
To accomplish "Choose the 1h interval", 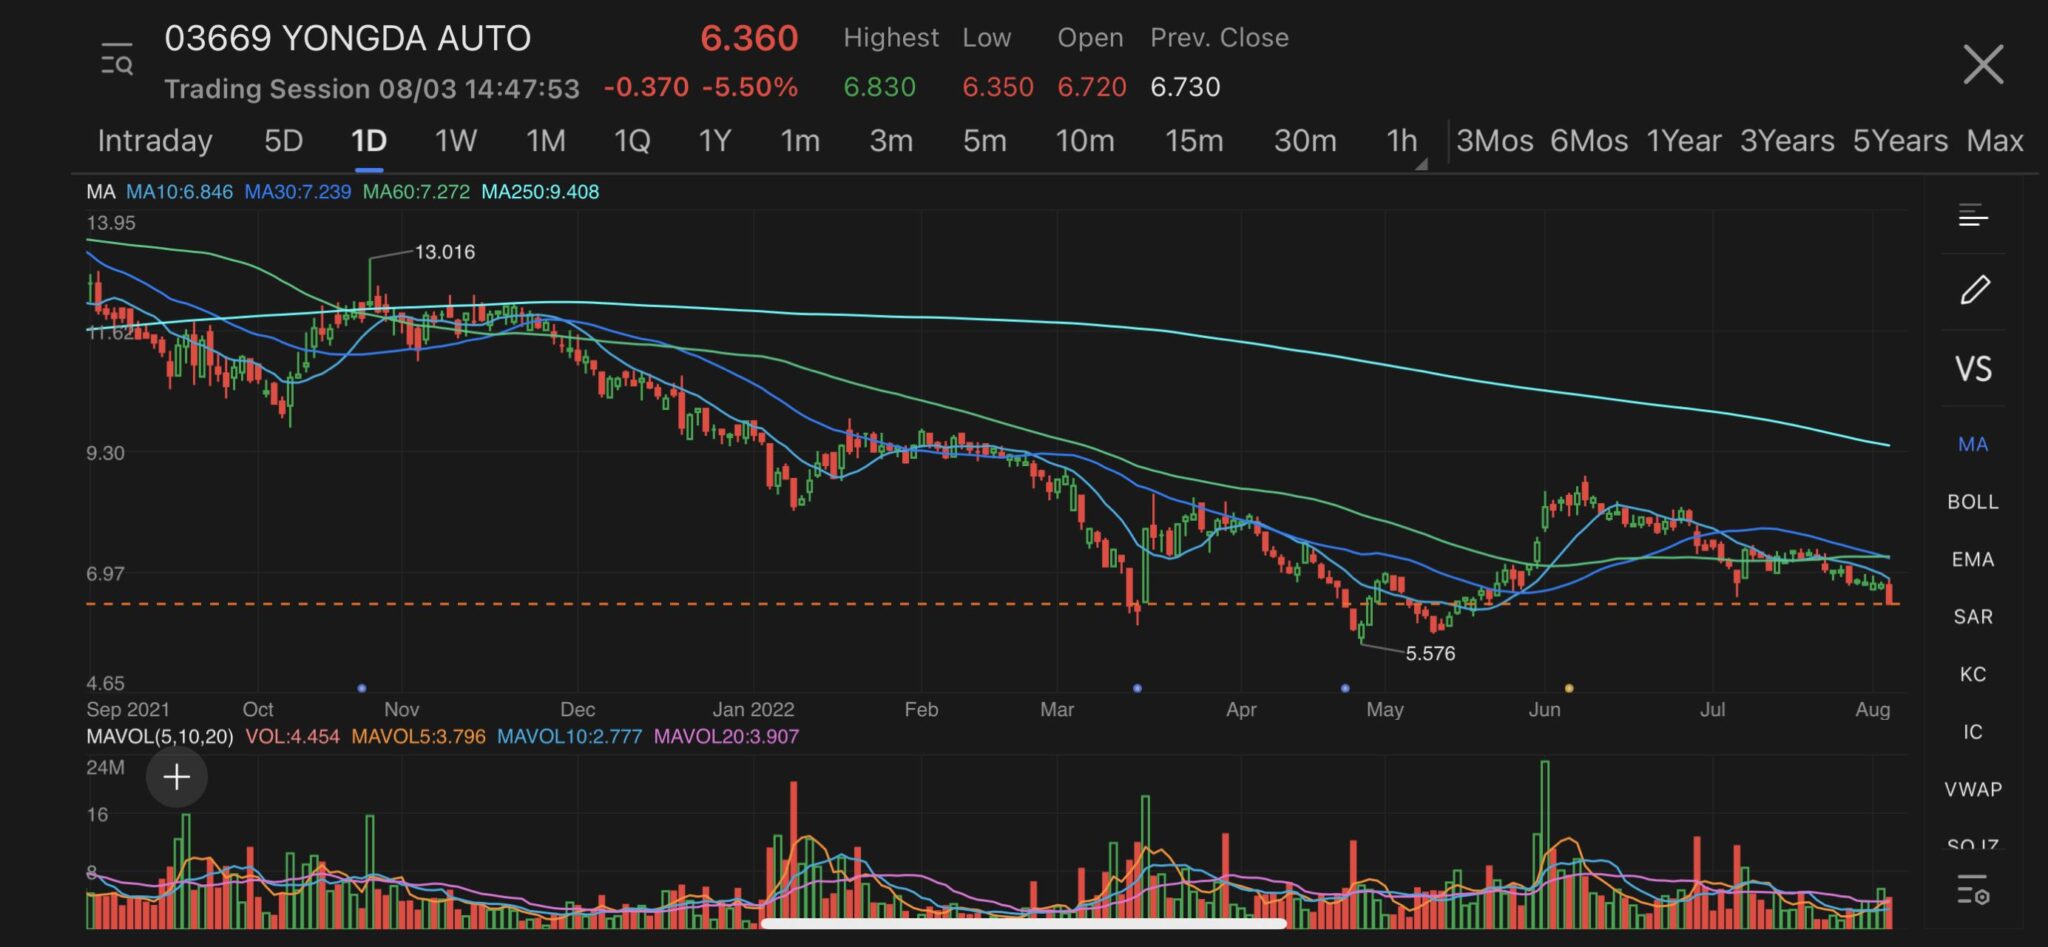I will [x=1402, y=140].
